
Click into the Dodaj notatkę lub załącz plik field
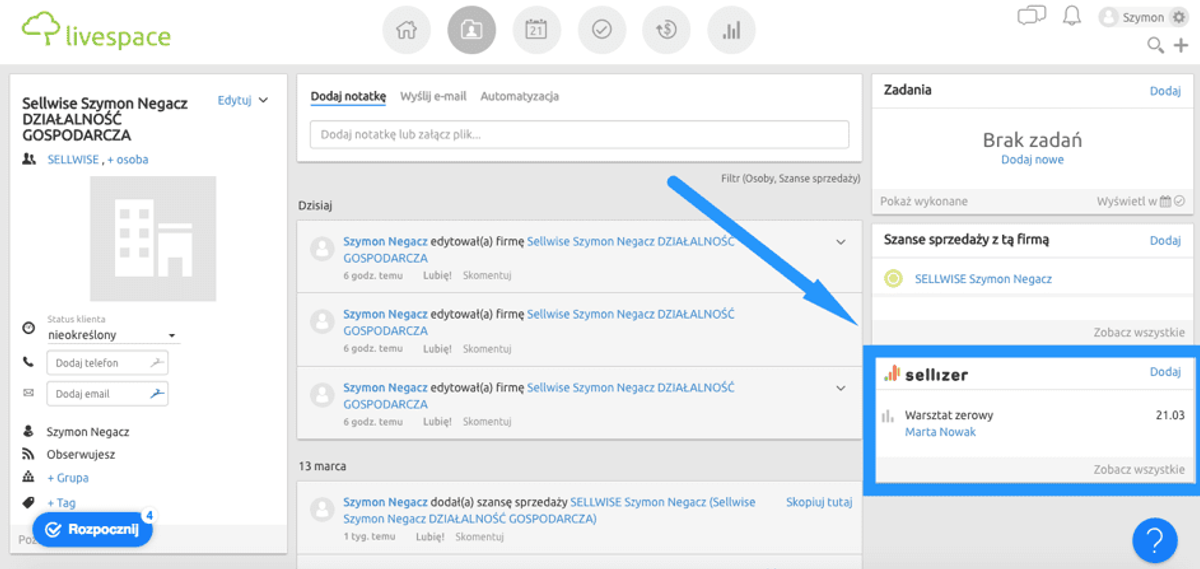point(579,134)
